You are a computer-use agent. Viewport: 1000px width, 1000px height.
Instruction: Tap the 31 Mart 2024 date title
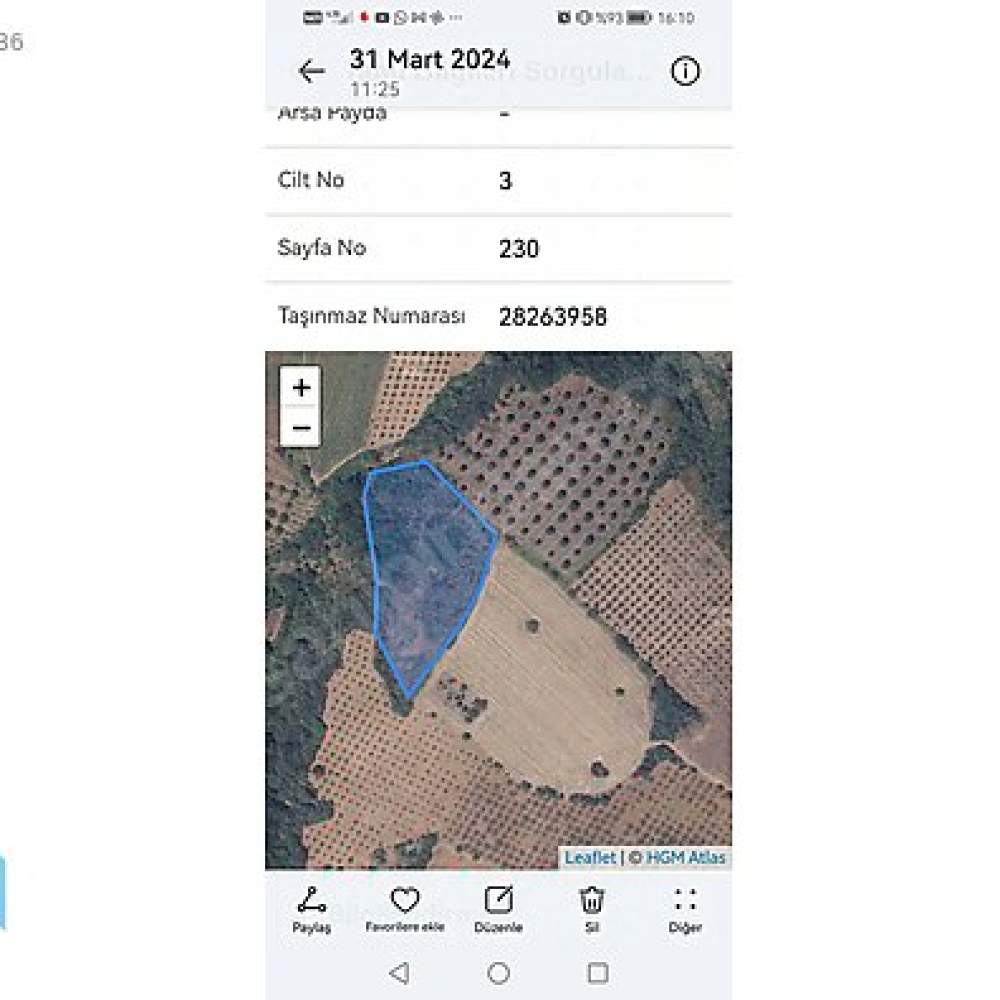coord(430,59)
